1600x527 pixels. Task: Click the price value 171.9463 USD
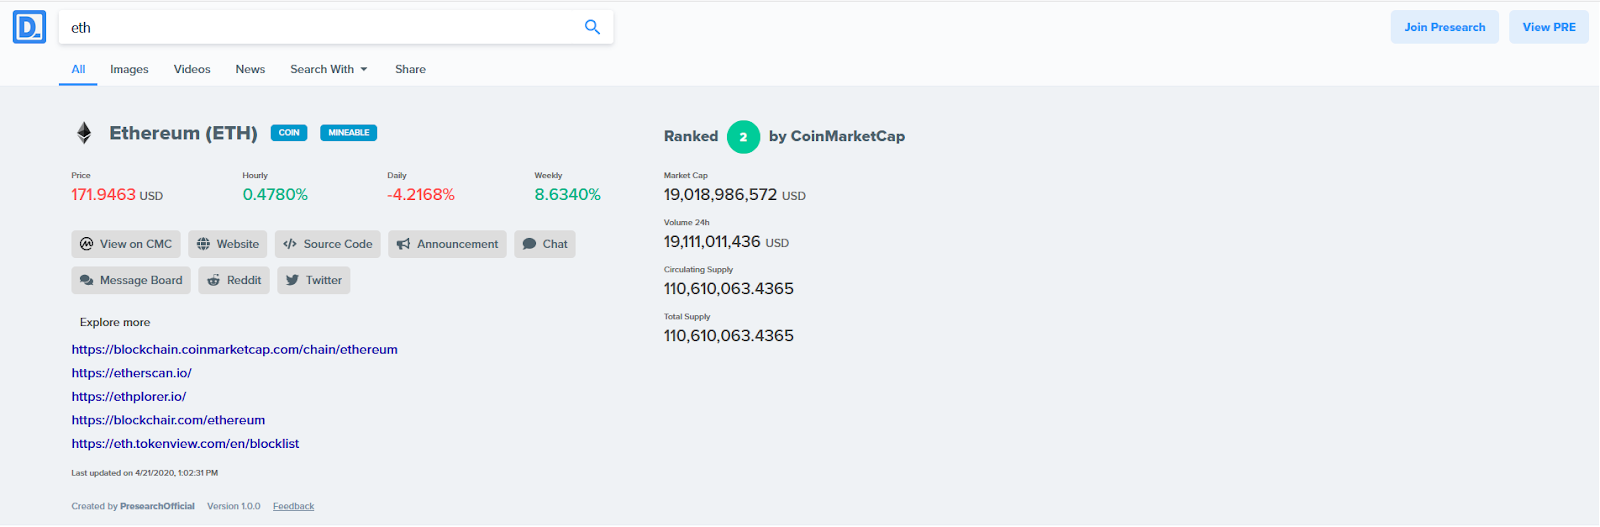tap(117, 195)
